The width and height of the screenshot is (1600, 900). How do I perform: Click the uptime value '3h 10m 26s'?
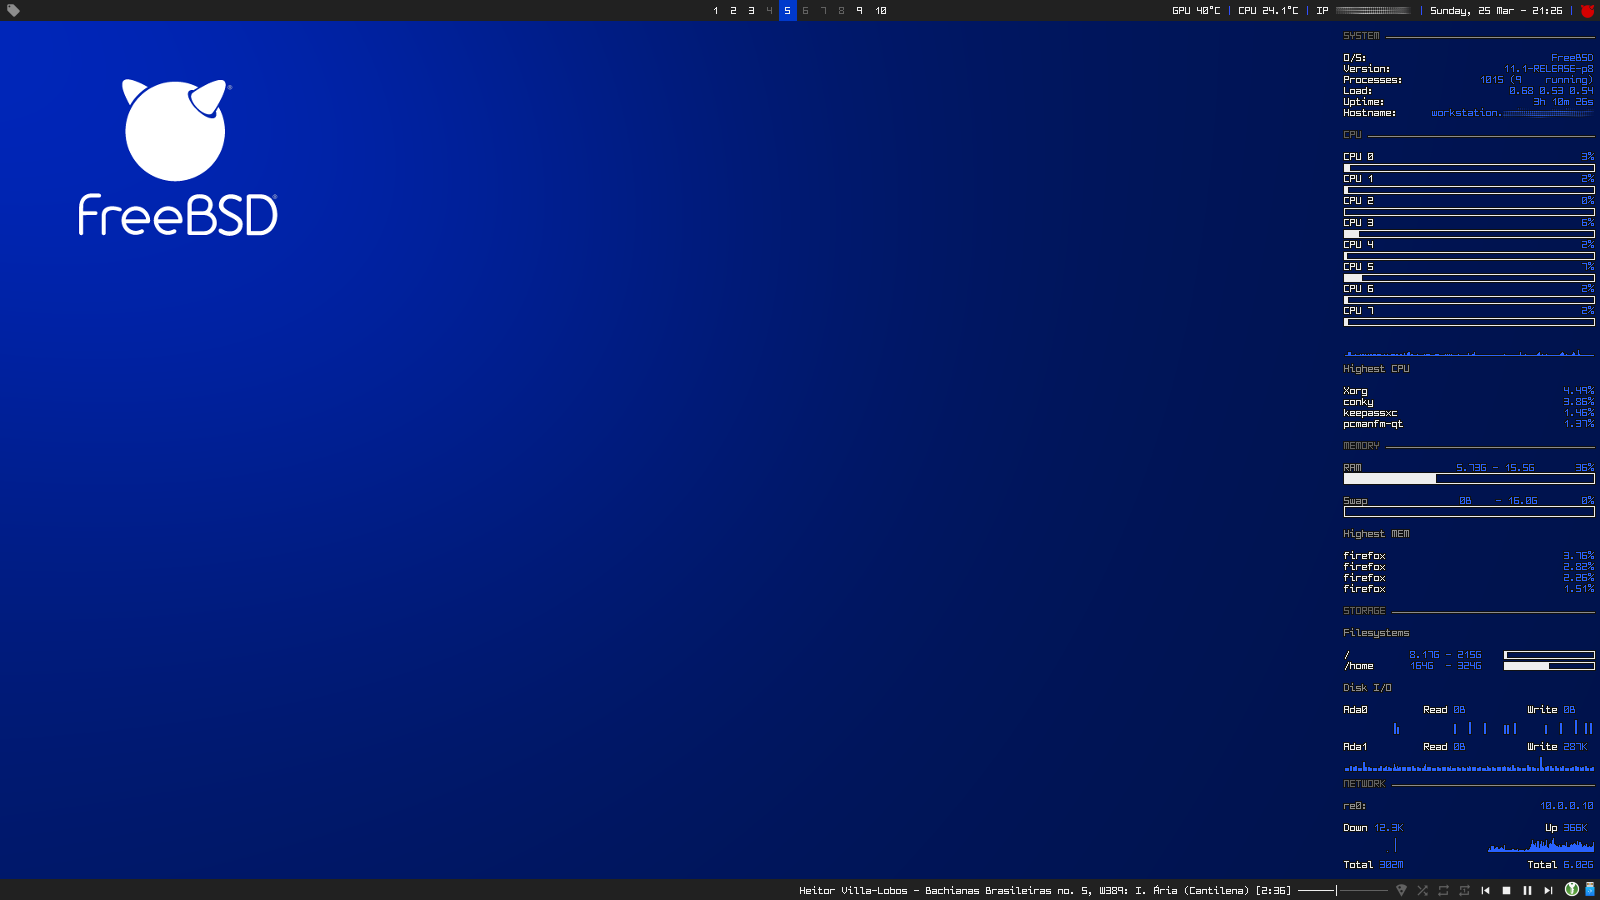click(1563, 102)
